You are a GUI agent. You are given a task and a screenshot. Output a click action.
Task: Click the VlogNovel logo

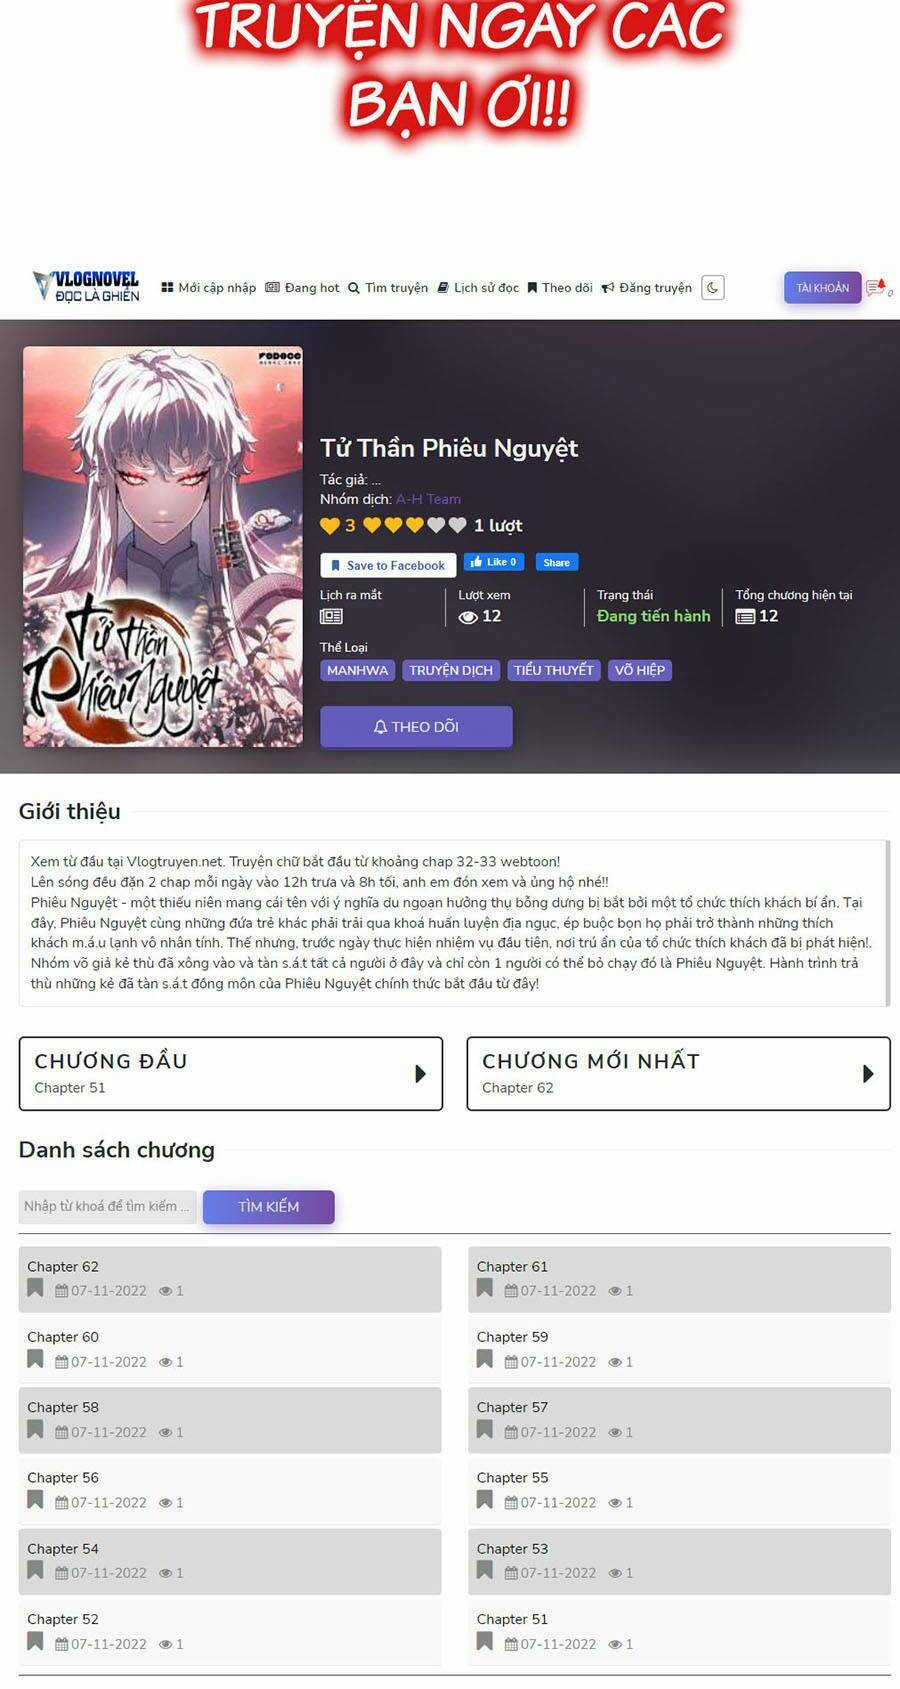click(86, 287)
